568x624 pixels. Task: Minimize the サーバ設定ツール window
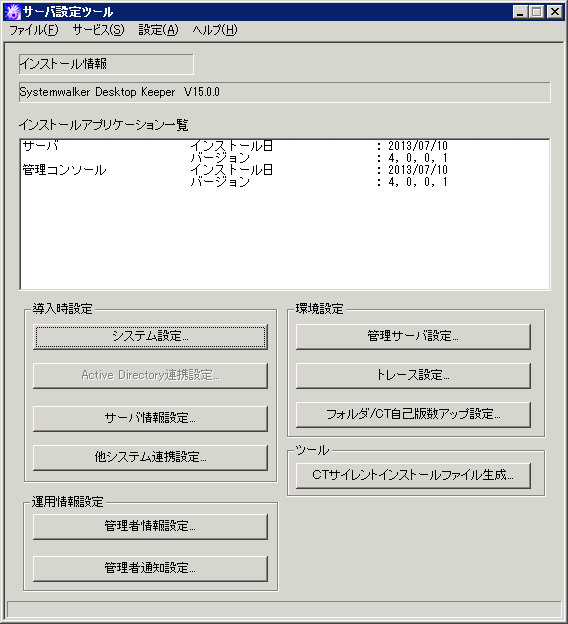coord(520,12)
